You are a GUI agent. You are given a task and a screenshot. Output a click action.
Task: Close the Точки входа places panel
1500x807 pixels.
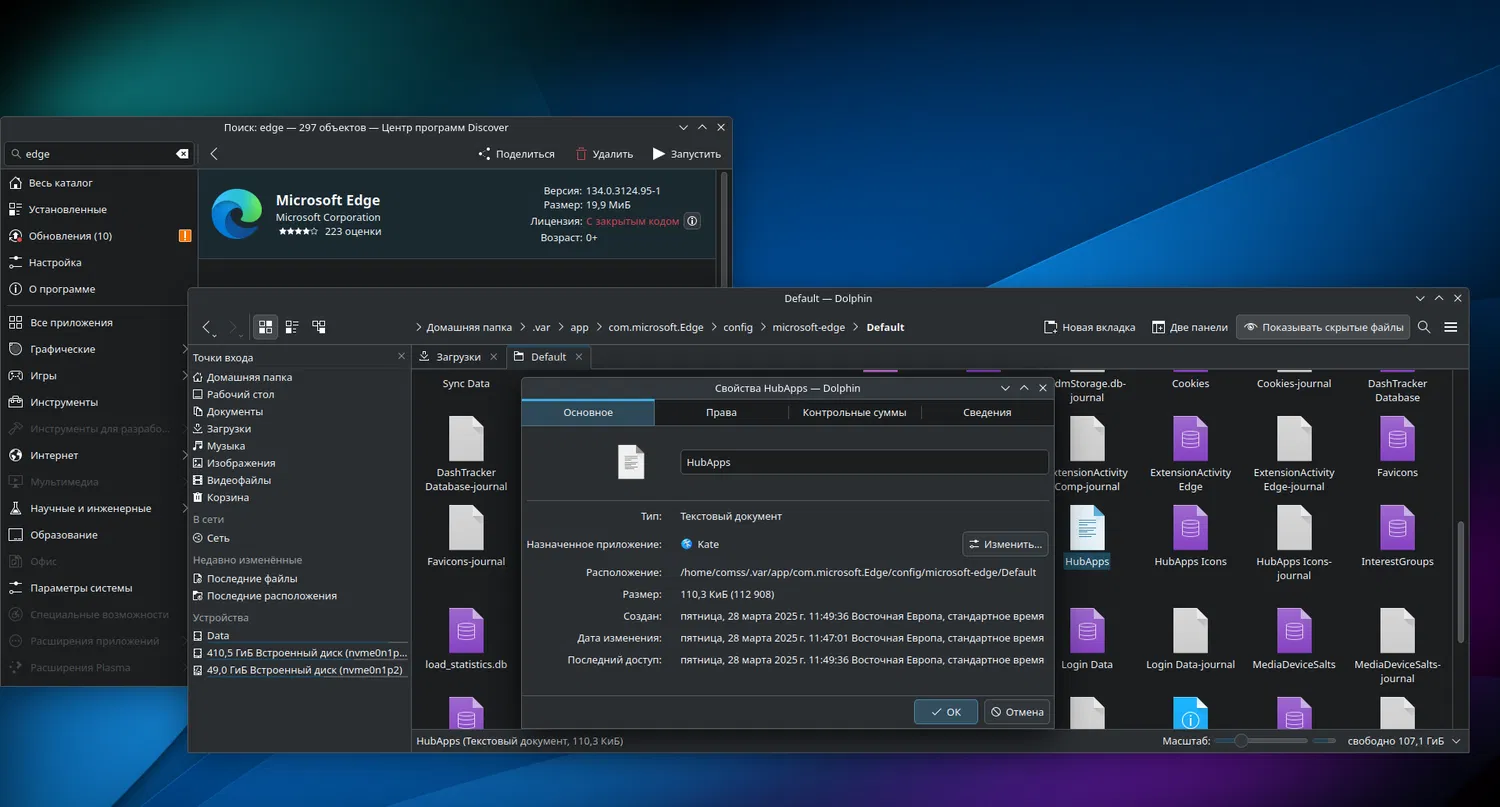pyautogui.click(x=401, y=357)
